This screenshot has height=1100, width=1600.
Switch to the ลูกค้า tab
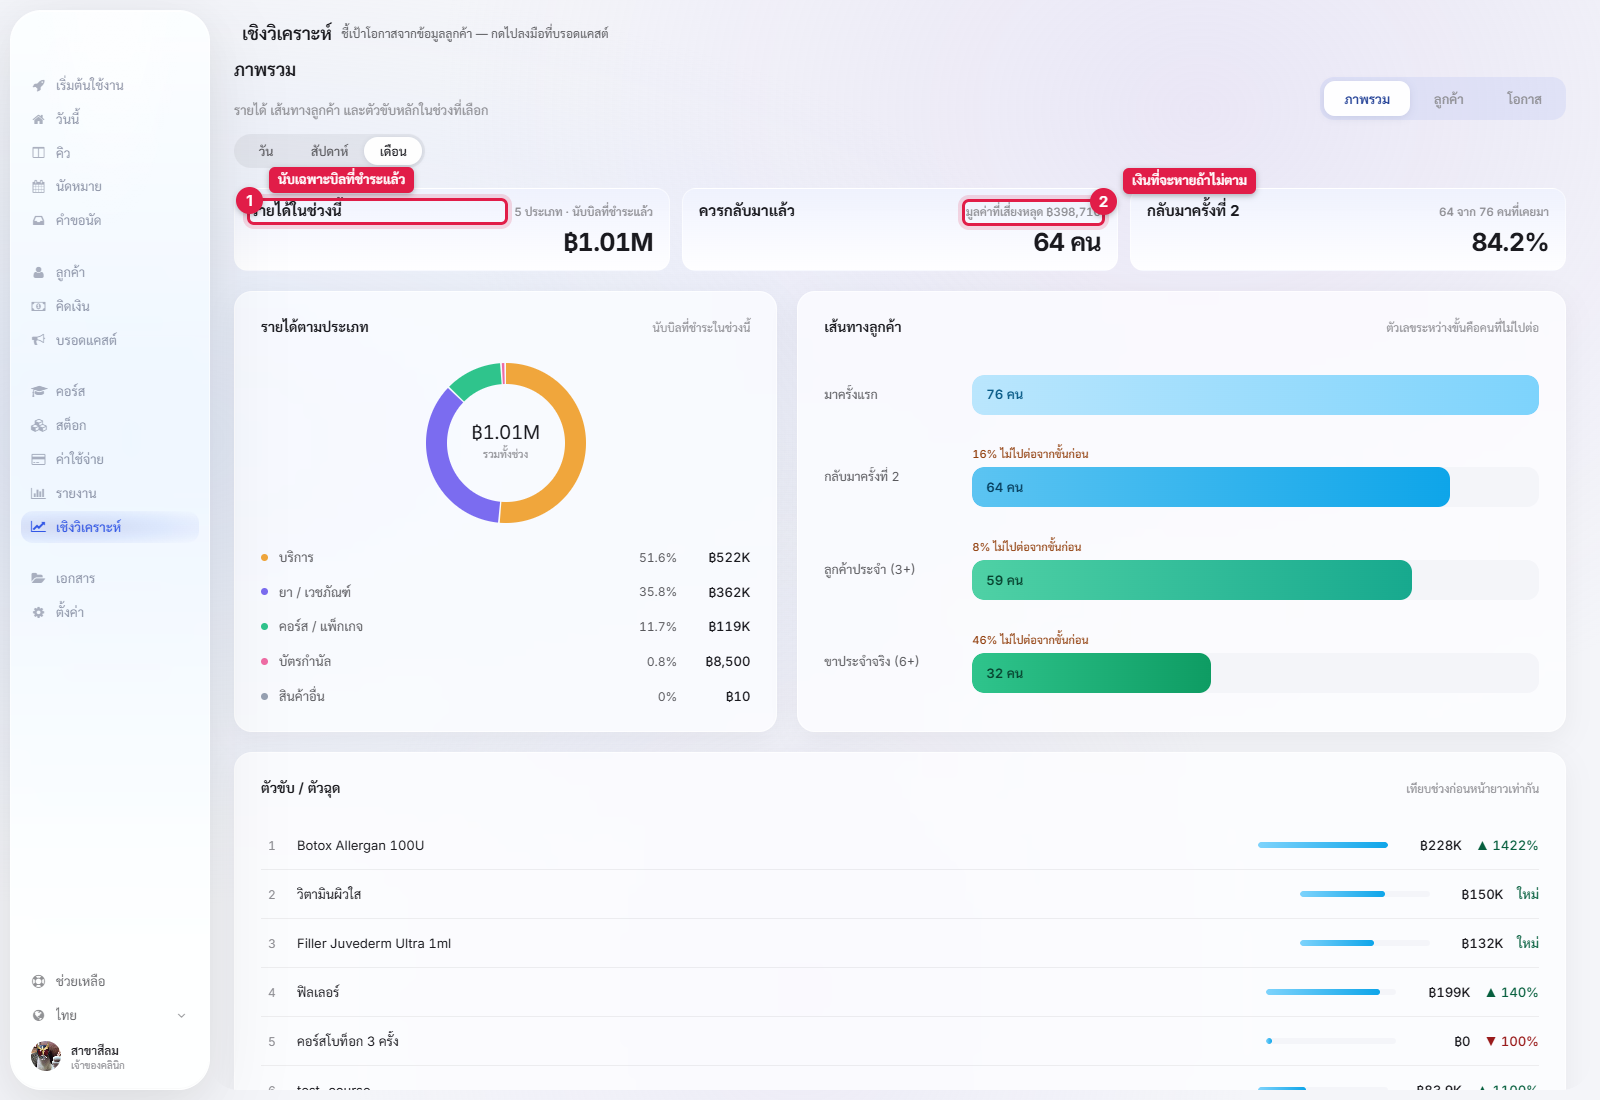pos(1448,99)
